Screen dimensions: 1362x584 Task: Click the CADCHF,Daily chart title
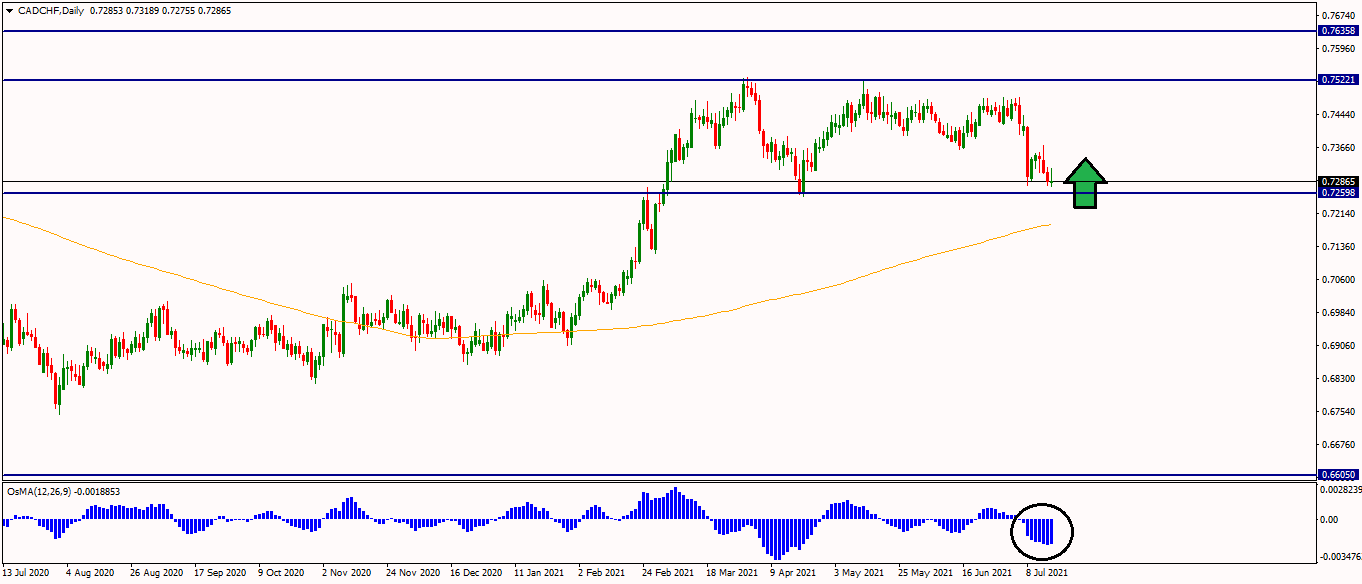pos(51,9)
